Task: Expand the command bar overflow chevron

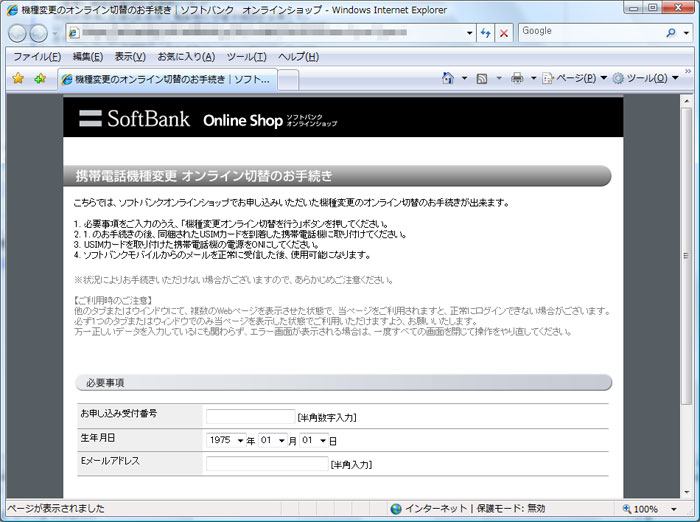Action: [x=688, y=71]
